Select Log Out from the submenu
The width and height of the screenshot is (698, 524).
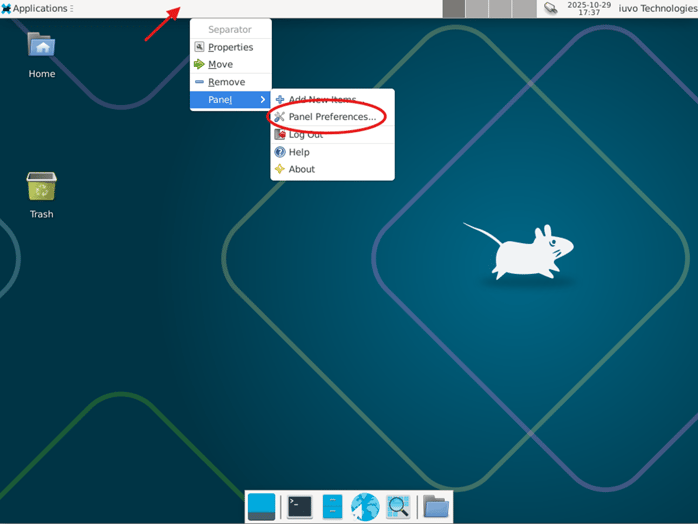click(305, 135)
